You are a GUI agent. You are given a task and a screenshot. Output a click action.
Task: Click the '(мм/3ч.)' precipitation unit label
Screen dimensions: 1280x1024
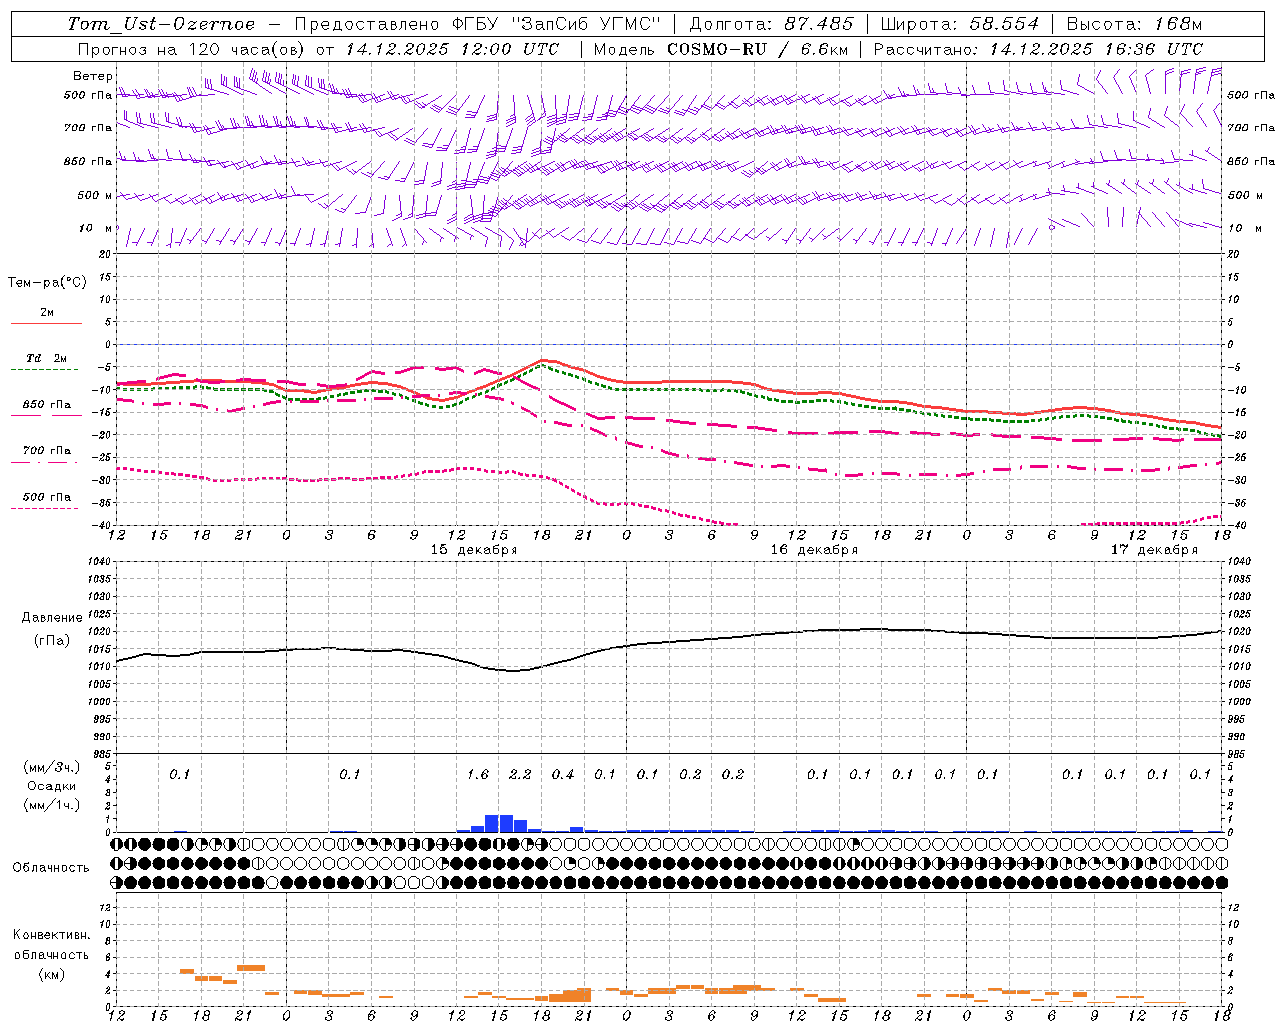click(51, 767)
